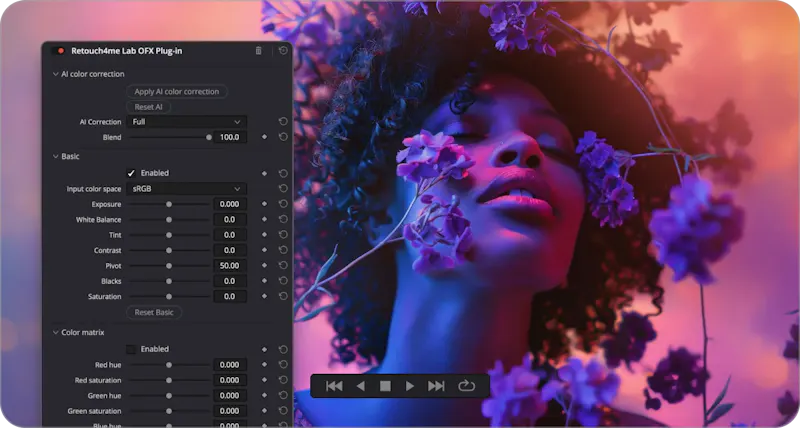Adjust the Saturation slider
Image resolution: width=800 pixels, height=428 pixels.
point(169,296)
